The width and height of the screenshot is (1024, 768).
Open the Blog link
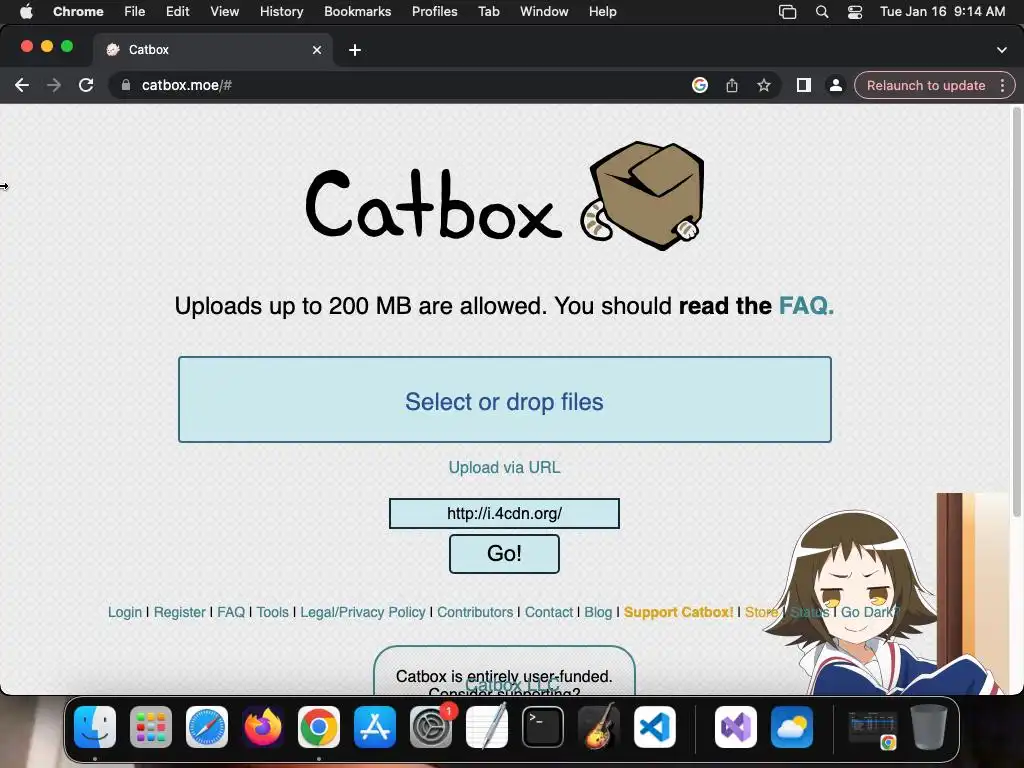[598, 612]
